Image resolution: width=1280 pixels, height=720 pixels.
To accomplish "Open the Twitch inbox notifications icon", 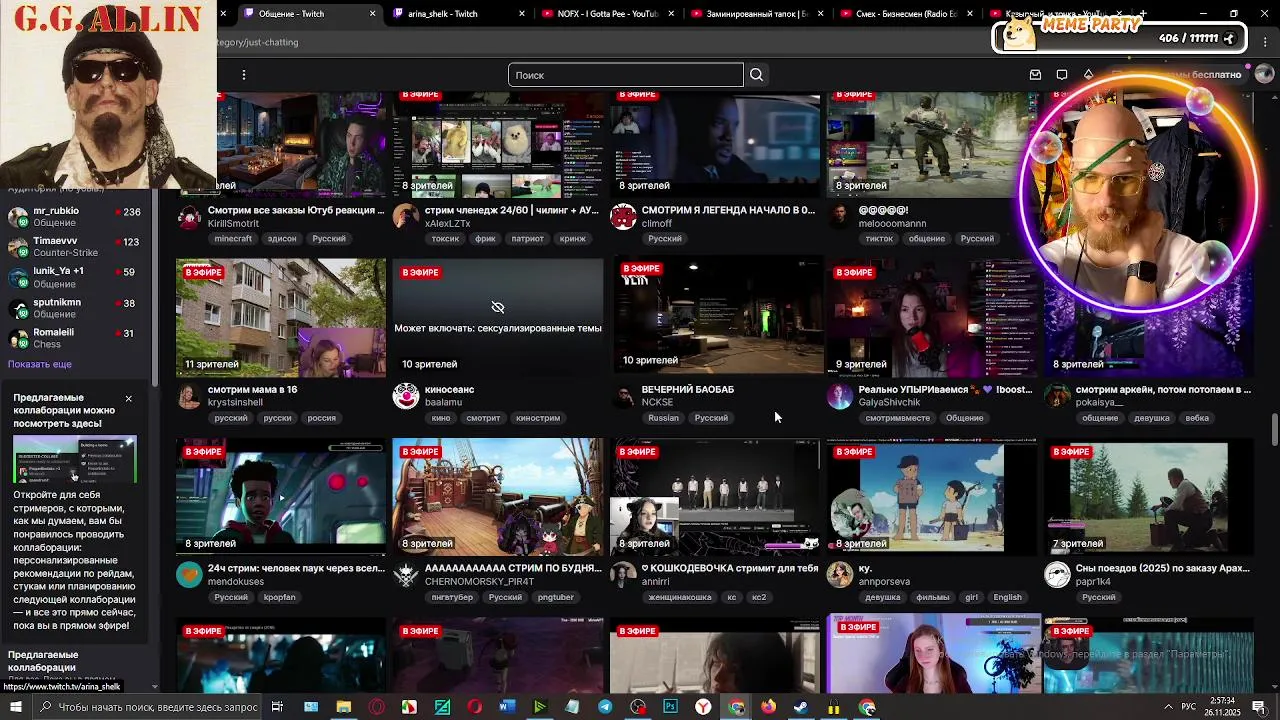I will click(1035, 75).
